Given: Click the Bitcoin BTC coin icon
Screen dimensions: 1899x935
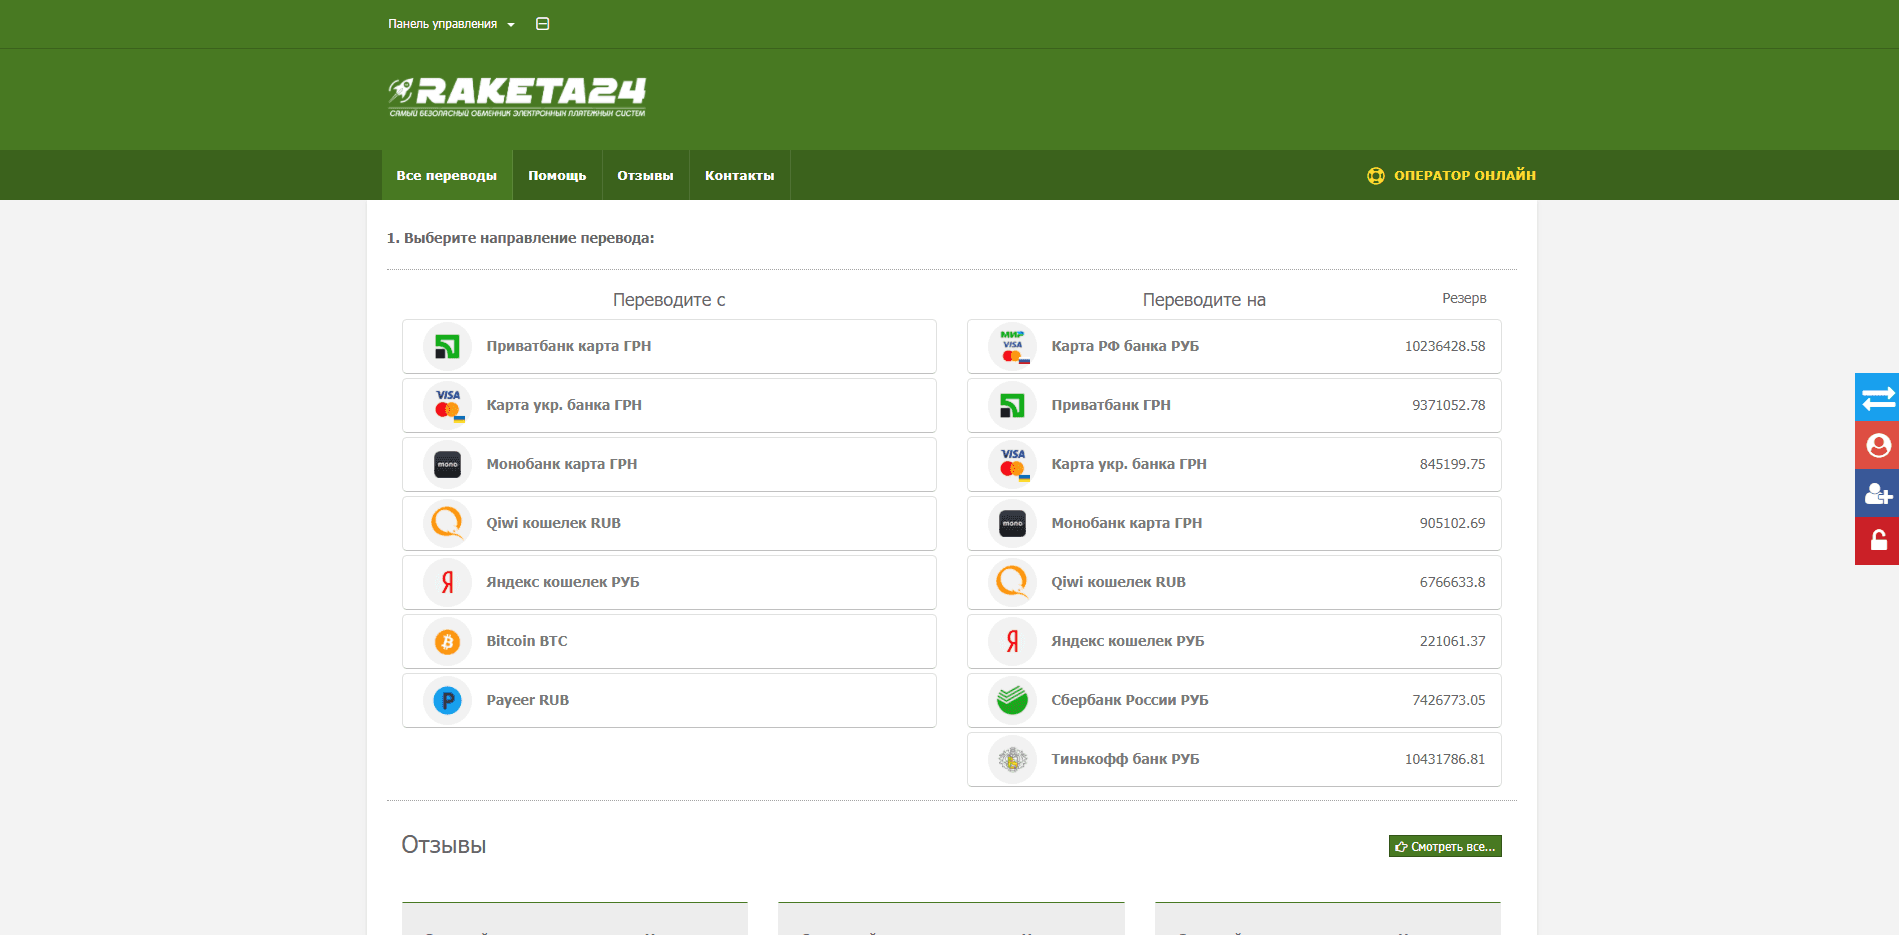Looking at the screenshot, I should coord(447,642).
